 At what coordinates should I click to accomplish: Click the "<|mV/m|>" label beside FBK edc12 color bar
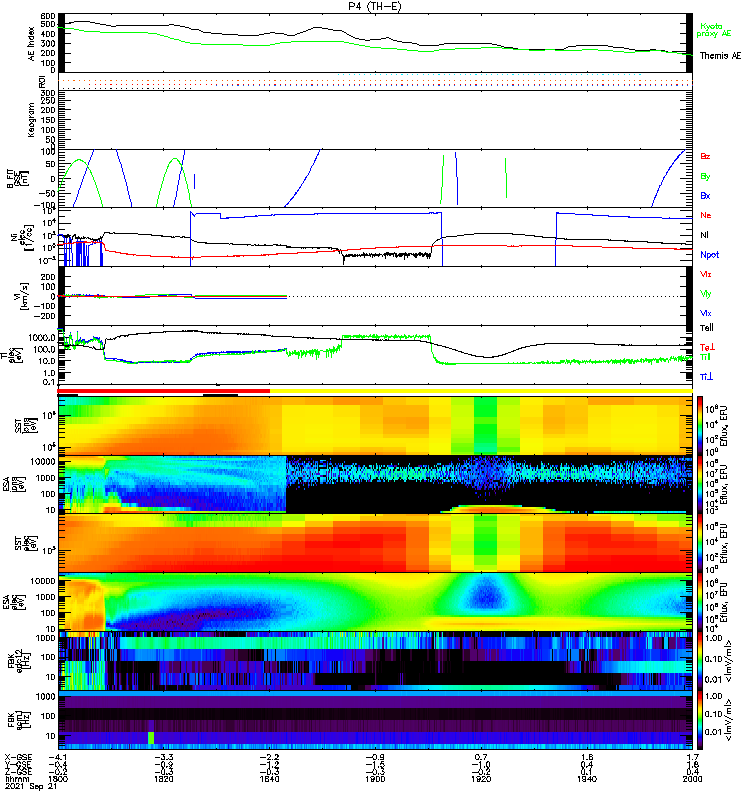click(728, 661)
